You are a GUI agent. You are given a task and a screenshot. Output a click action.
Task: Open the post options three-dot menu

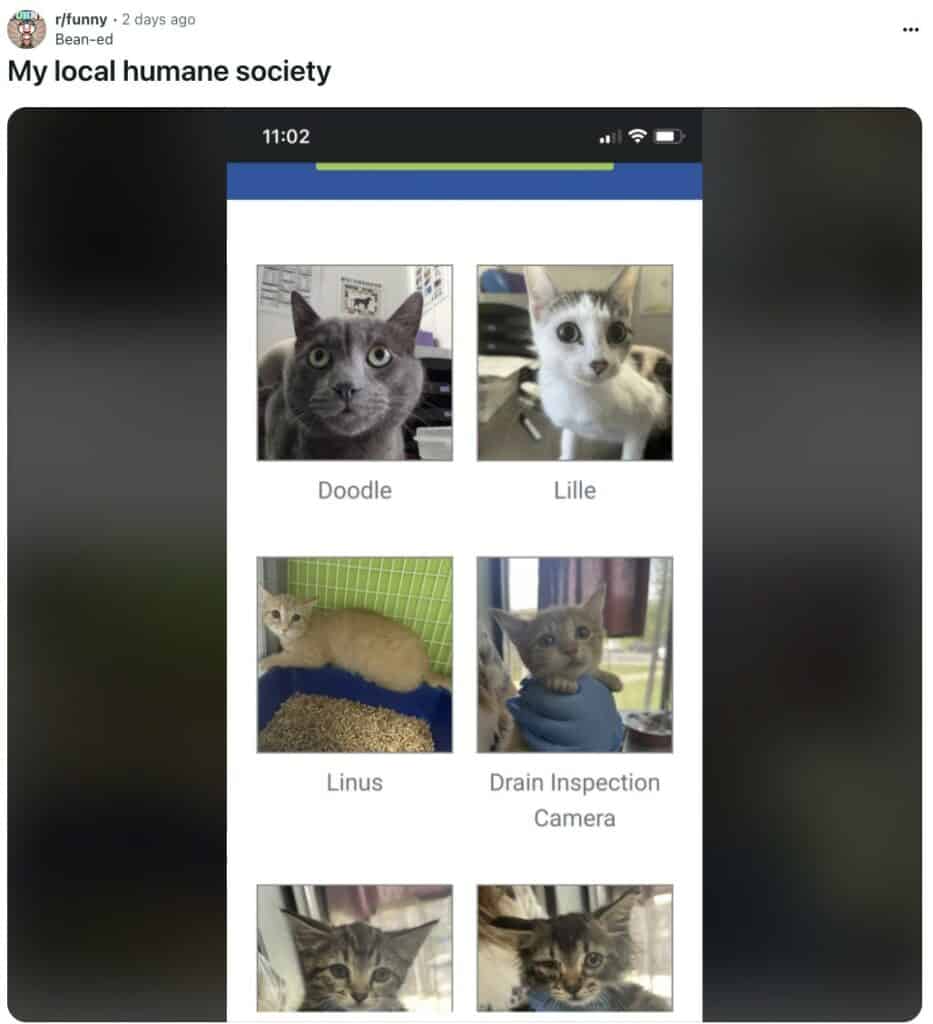tap(910, 29)
